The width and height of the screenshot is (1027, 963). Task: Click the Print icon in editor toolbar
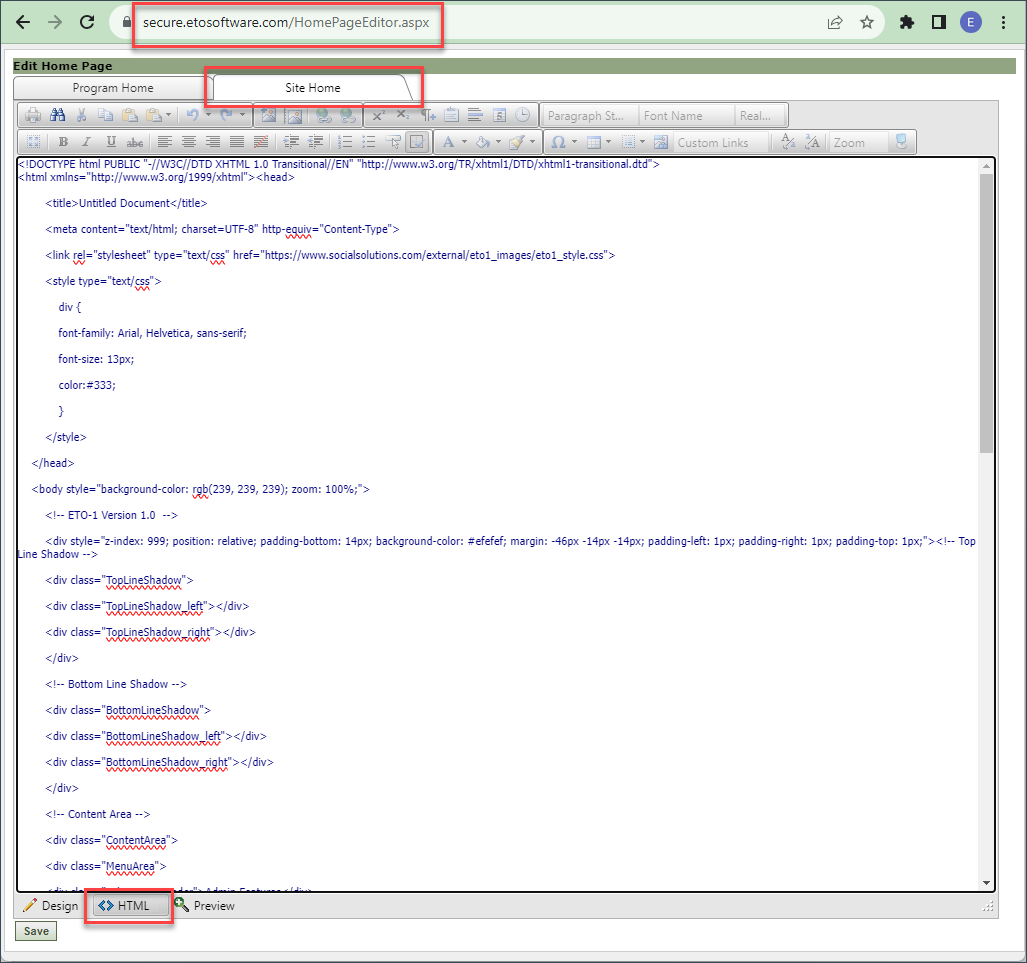click(33, 116)
